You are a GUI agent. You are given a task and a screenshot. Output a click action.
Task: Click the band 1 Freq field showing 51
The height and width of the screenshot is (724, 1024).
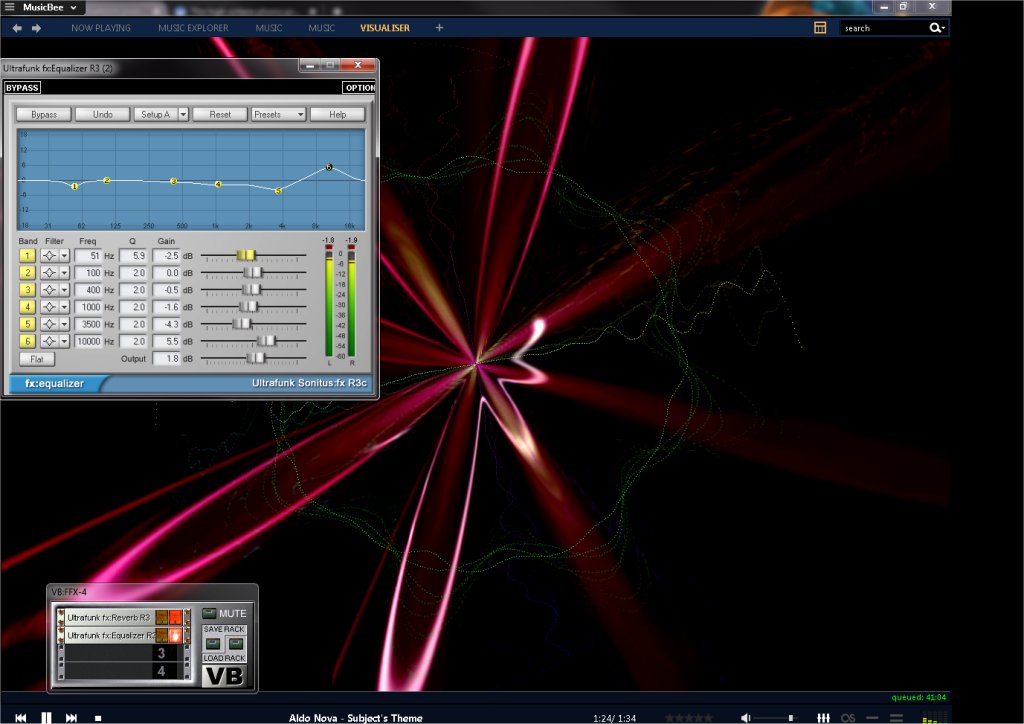[x=88, y=256]
